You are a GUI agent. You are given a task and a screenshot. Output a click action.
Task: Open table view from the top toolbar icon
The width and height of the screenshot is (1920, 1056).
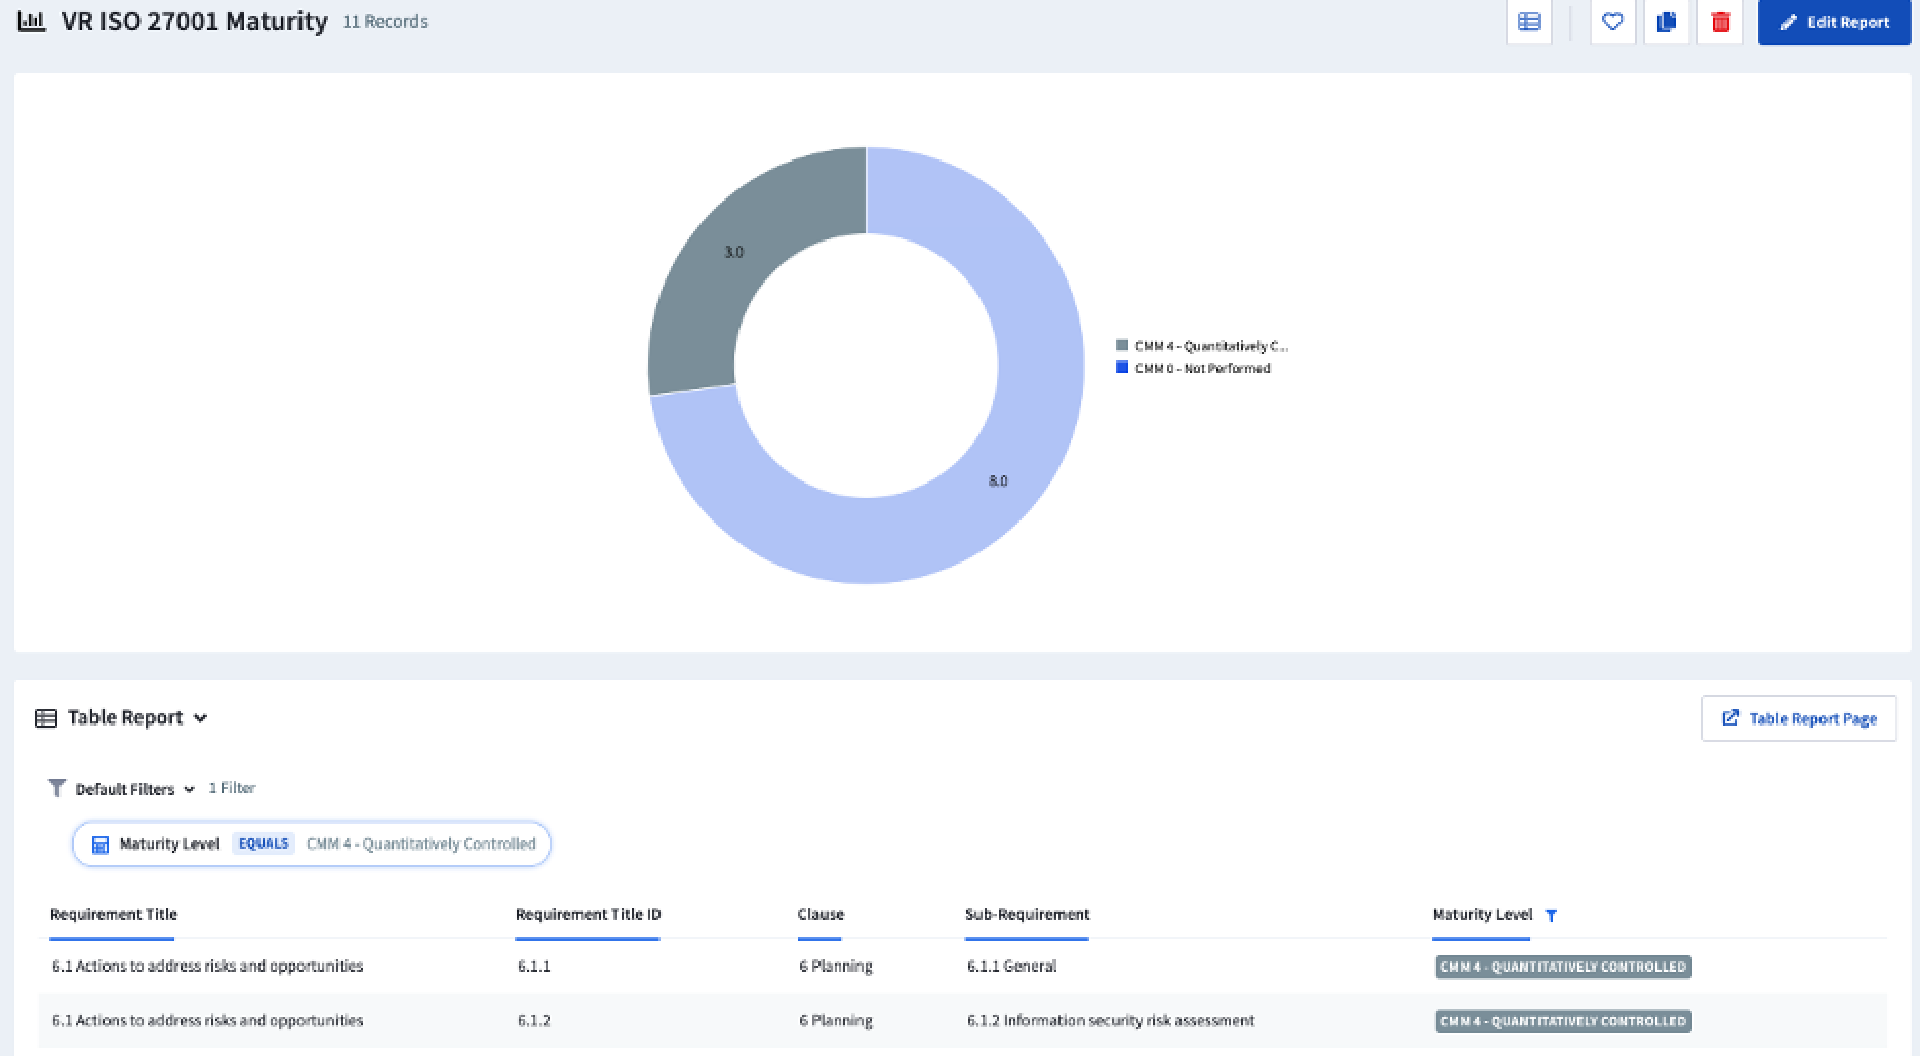coord(1529,21)
